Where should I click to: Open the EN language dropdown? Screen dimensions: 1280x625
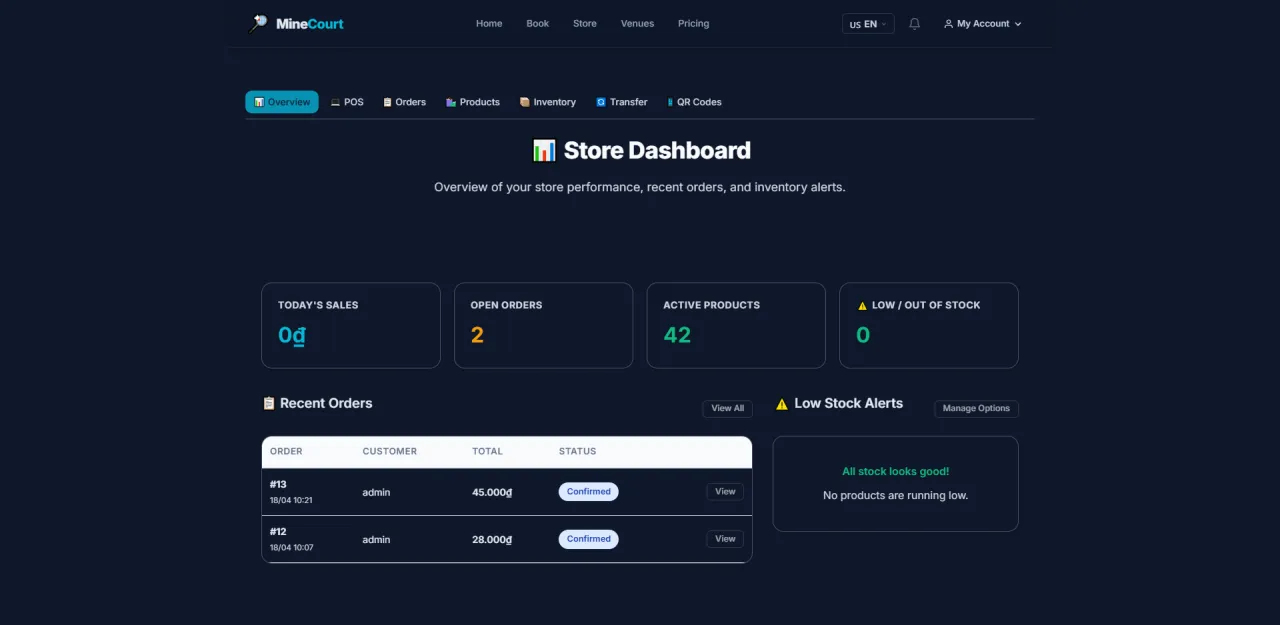pos(868,24)
